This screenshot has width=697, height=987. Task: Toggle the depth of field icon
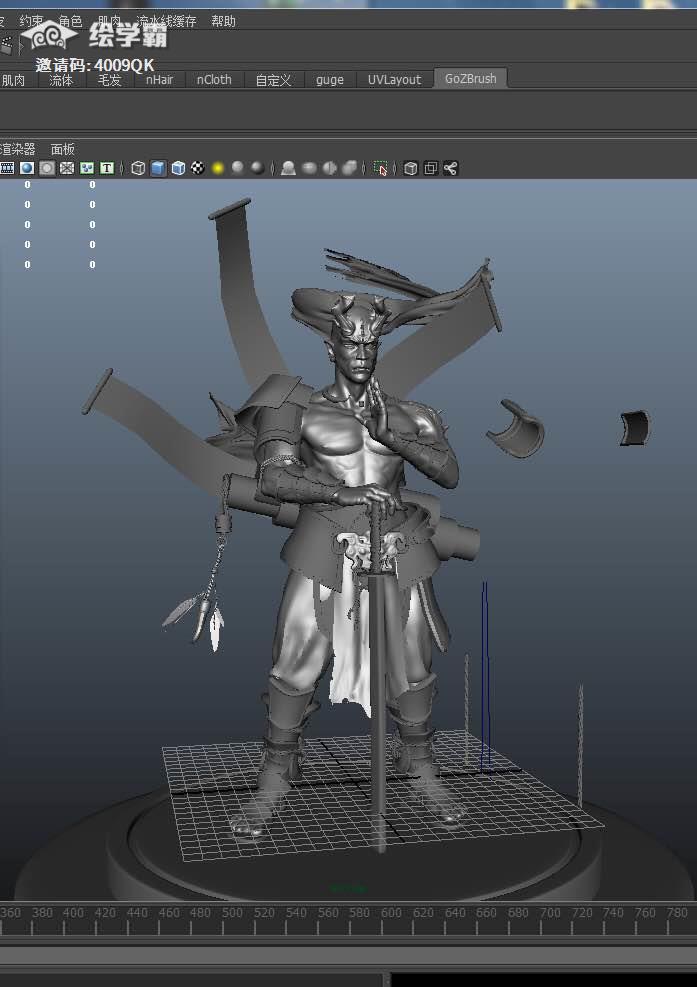[349, 168]
